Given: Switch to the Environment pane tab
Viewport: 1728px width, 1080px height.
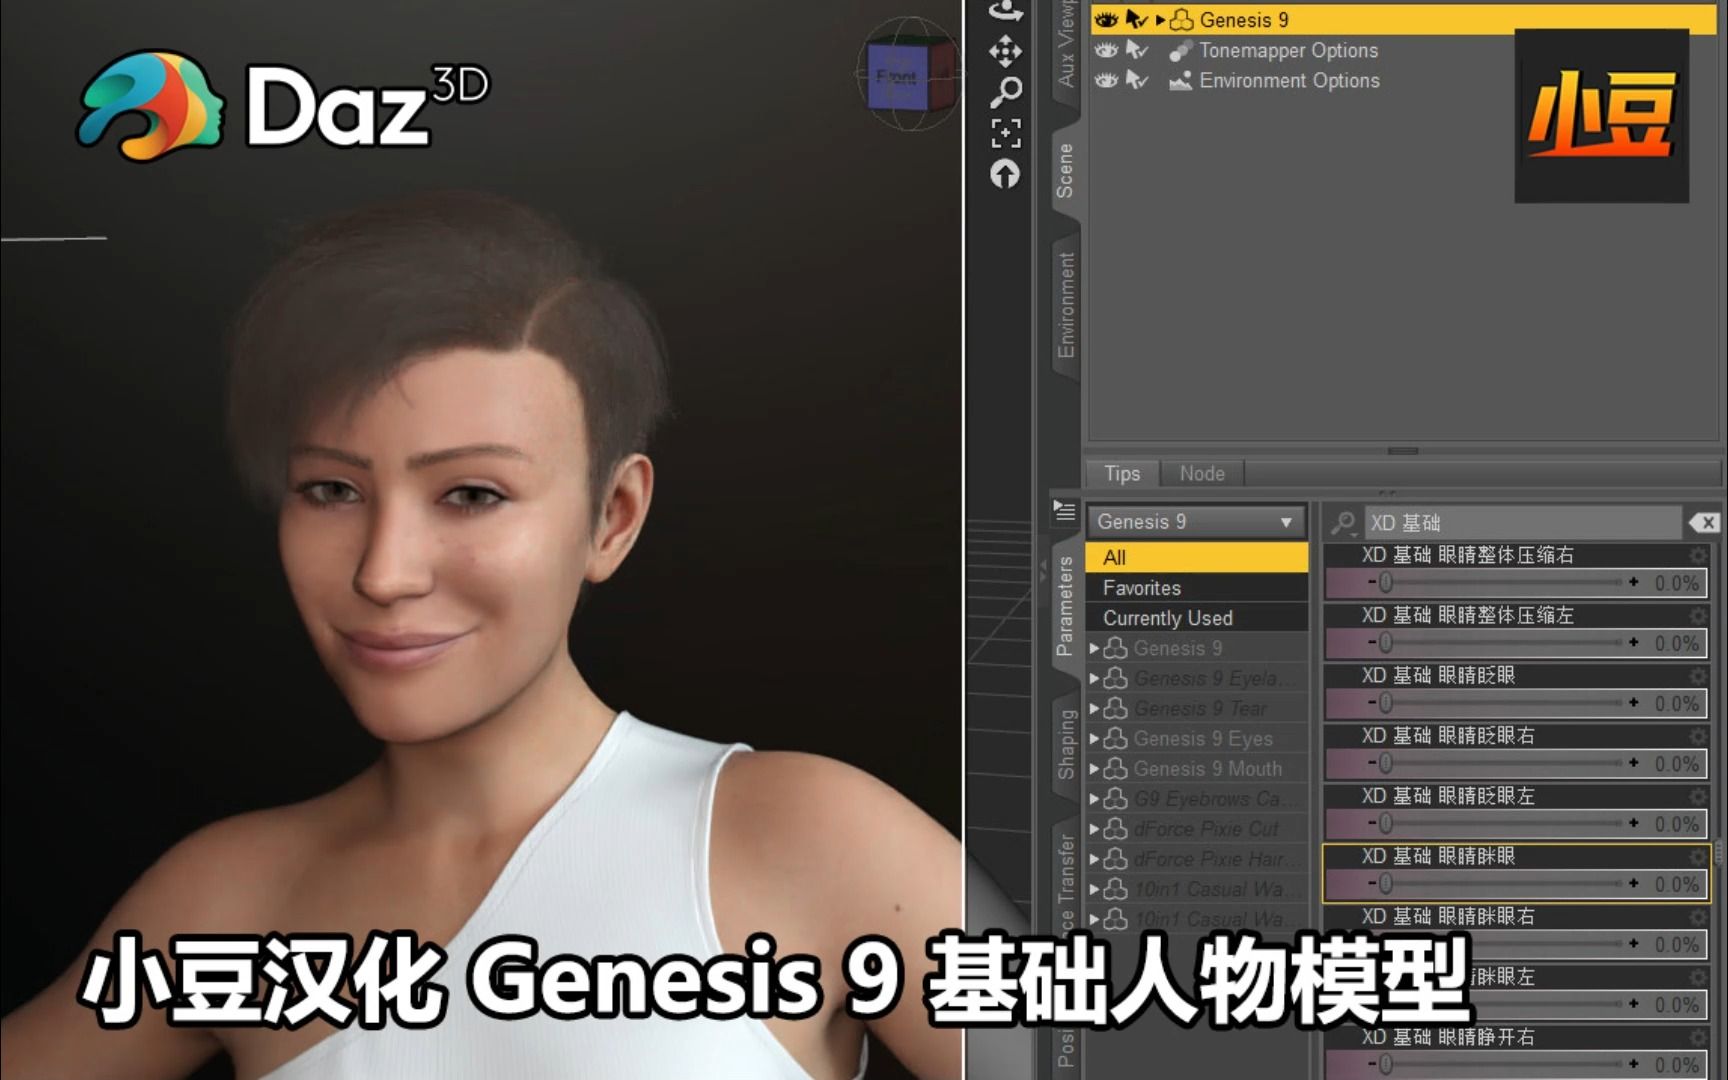Looking at the screenshot, I should [x=1066, y=305].
